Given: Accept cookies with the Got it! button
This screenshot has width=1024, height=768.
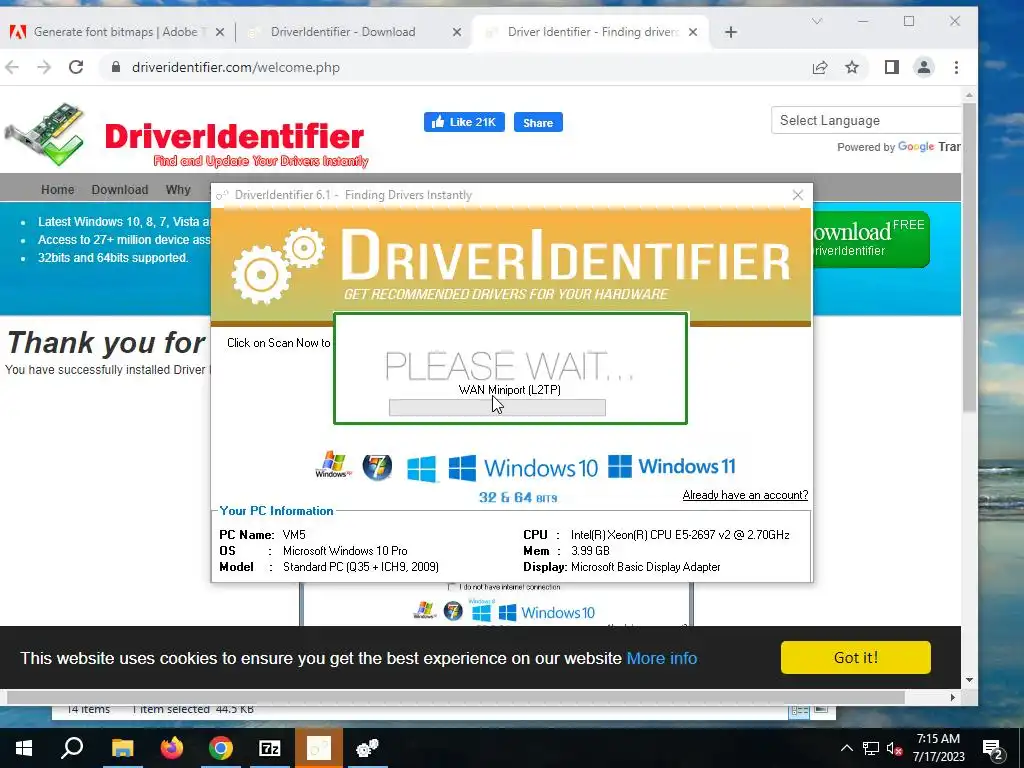Looking at the screenshot, I should 856,657.
